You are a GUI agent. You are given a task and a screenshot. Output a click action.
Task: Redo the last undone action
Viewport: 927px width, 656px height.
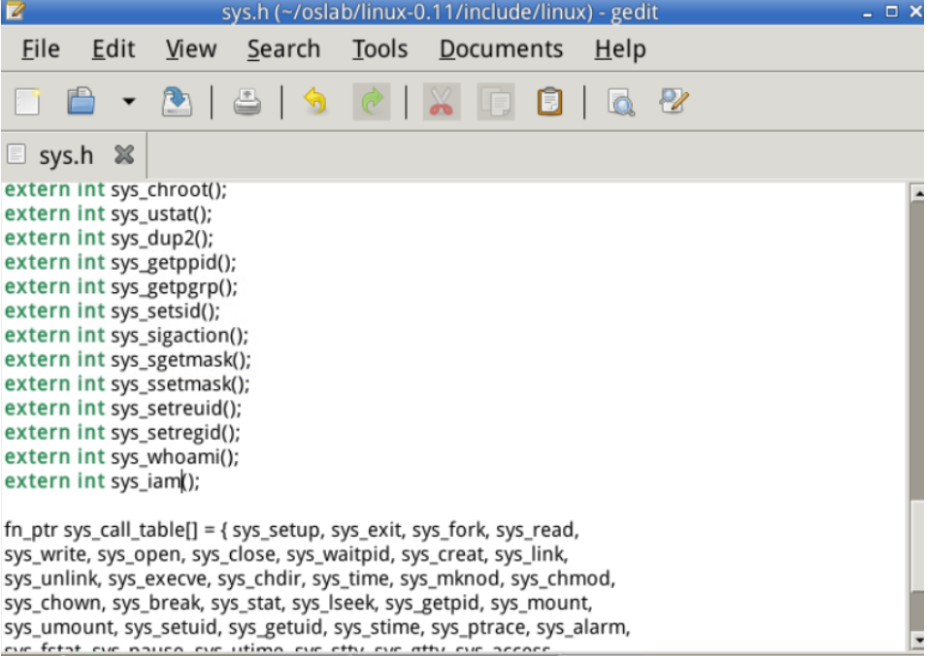pos(371,102)
